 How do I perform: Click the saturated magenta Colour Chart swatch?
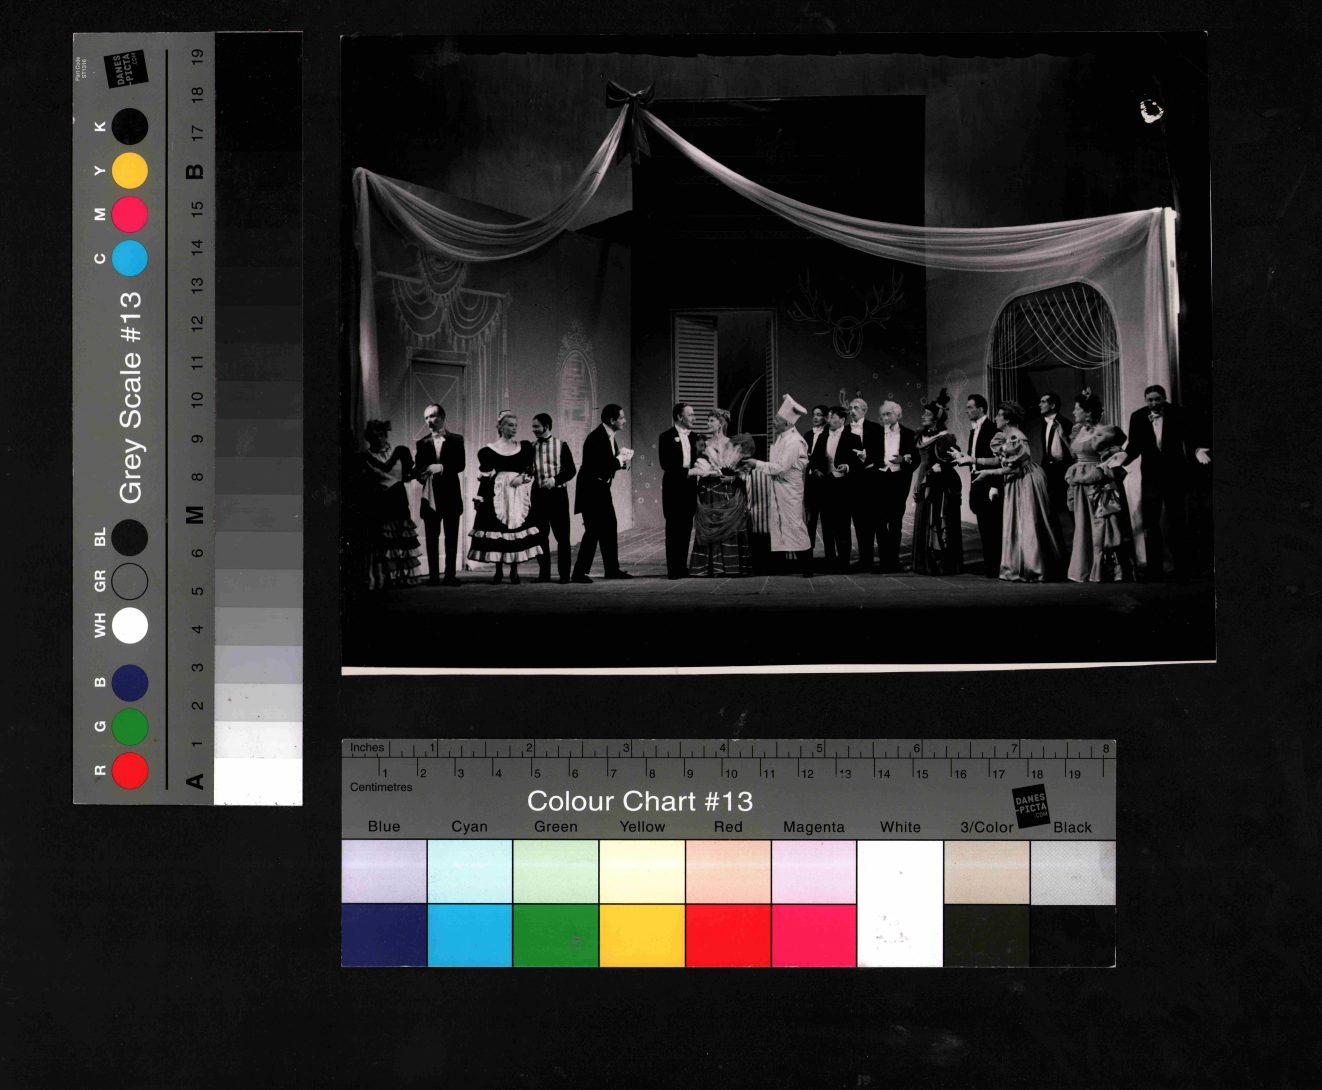pyautogui.click(x=814, y=935)
